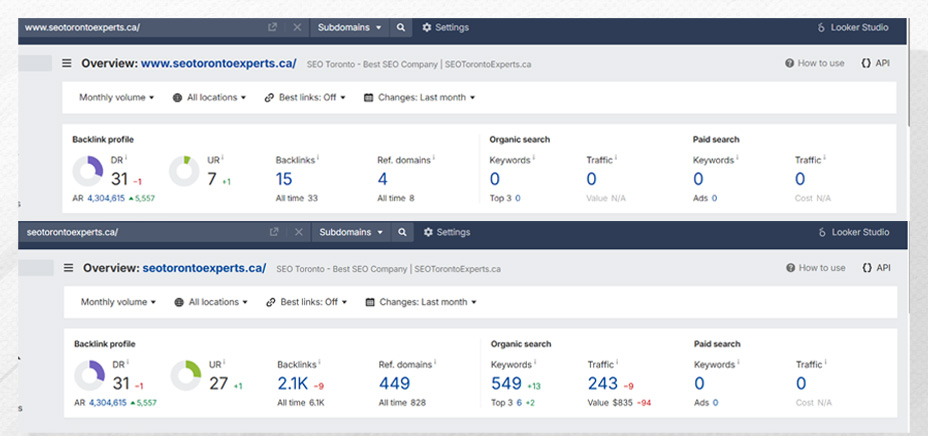Click search magnifier in the top panel
This screenshot has height=436, width=928.
(x=401, y=27)
